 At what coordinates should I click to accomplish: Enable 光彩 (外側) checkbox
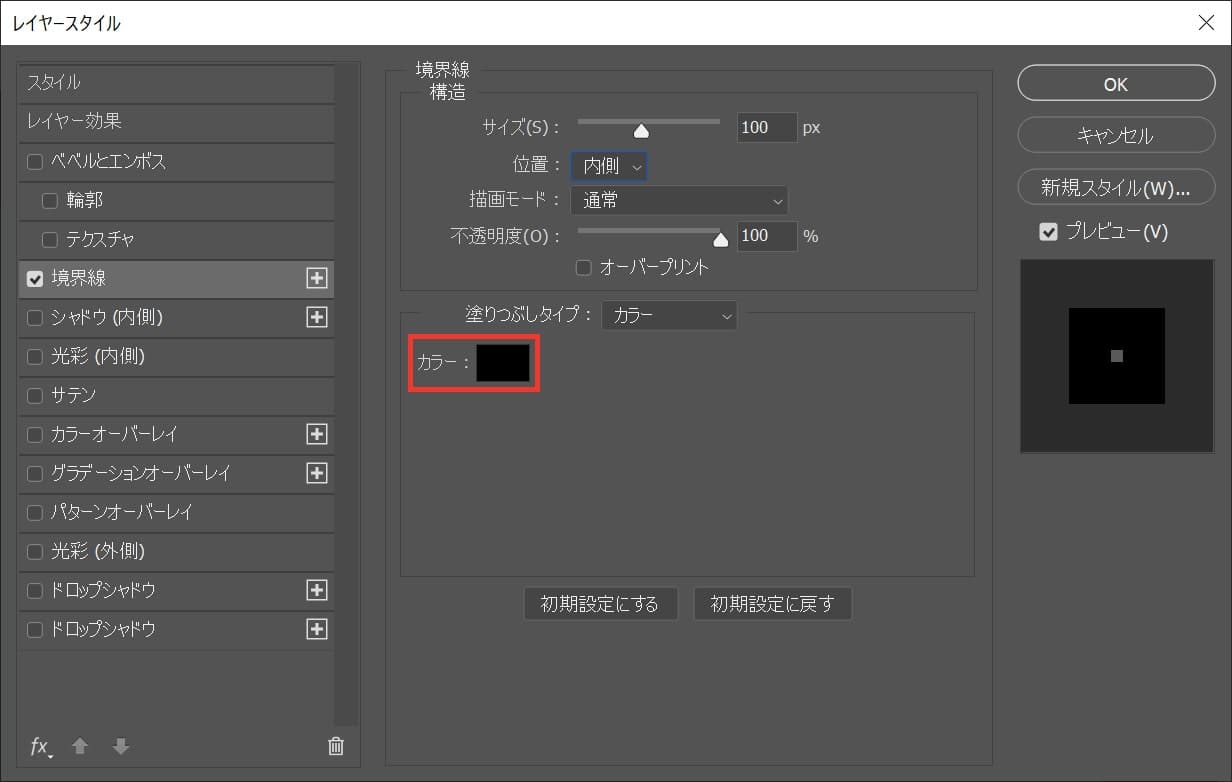click(35, 552)
